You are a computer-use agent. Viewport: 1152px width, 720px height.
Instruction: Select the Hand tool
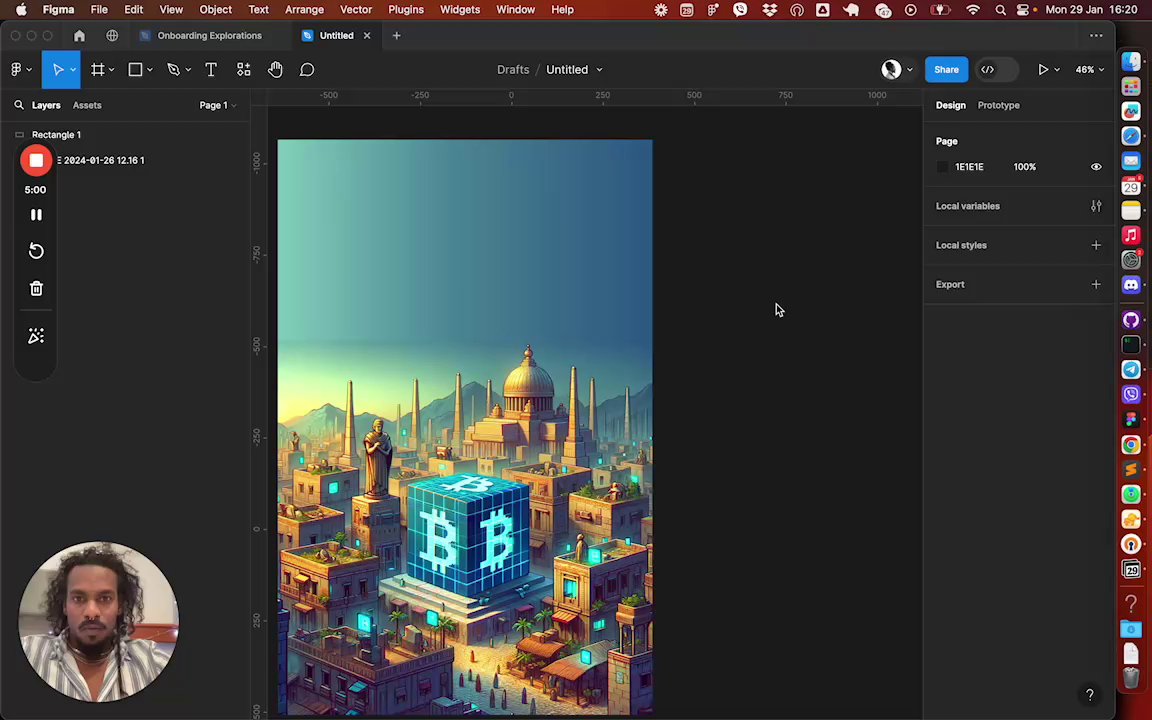click(275, 70)
